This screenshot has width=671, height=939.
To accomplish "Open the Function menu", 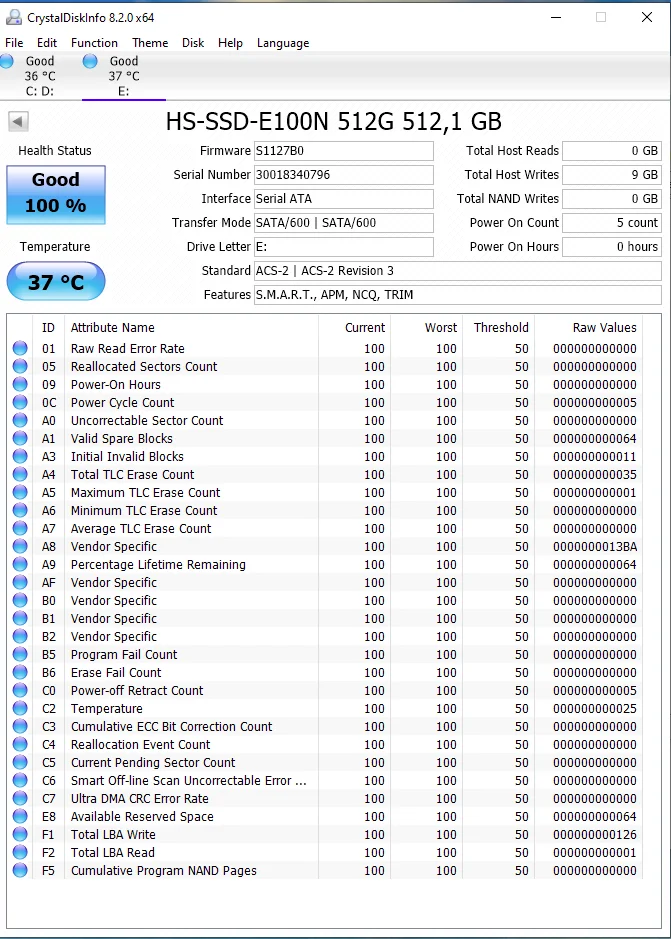I will pyautogui.click(x=94, y=43).
